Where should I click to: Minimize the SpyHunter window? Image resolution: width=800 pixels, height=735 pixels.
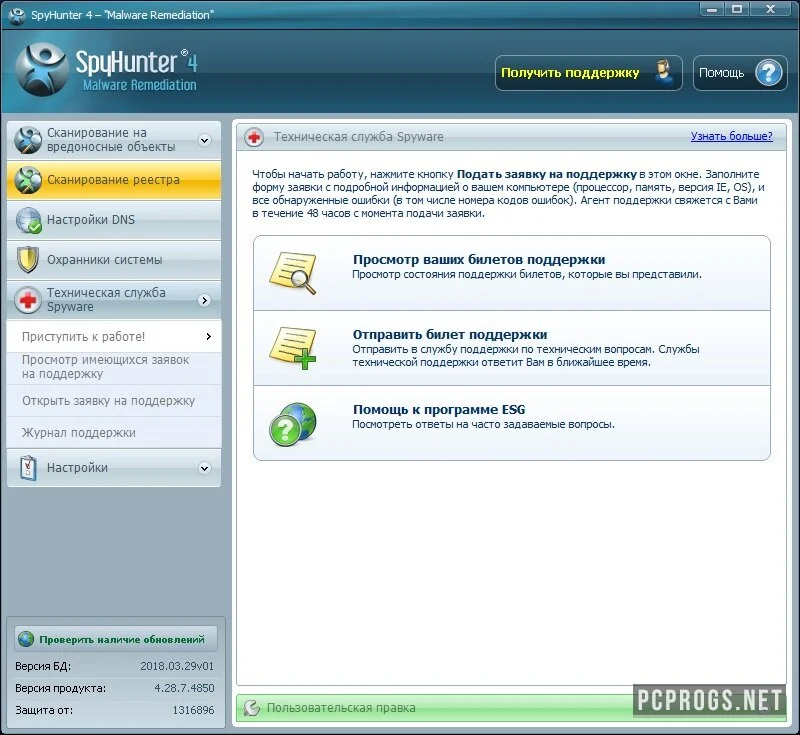(x=712, y=9)
